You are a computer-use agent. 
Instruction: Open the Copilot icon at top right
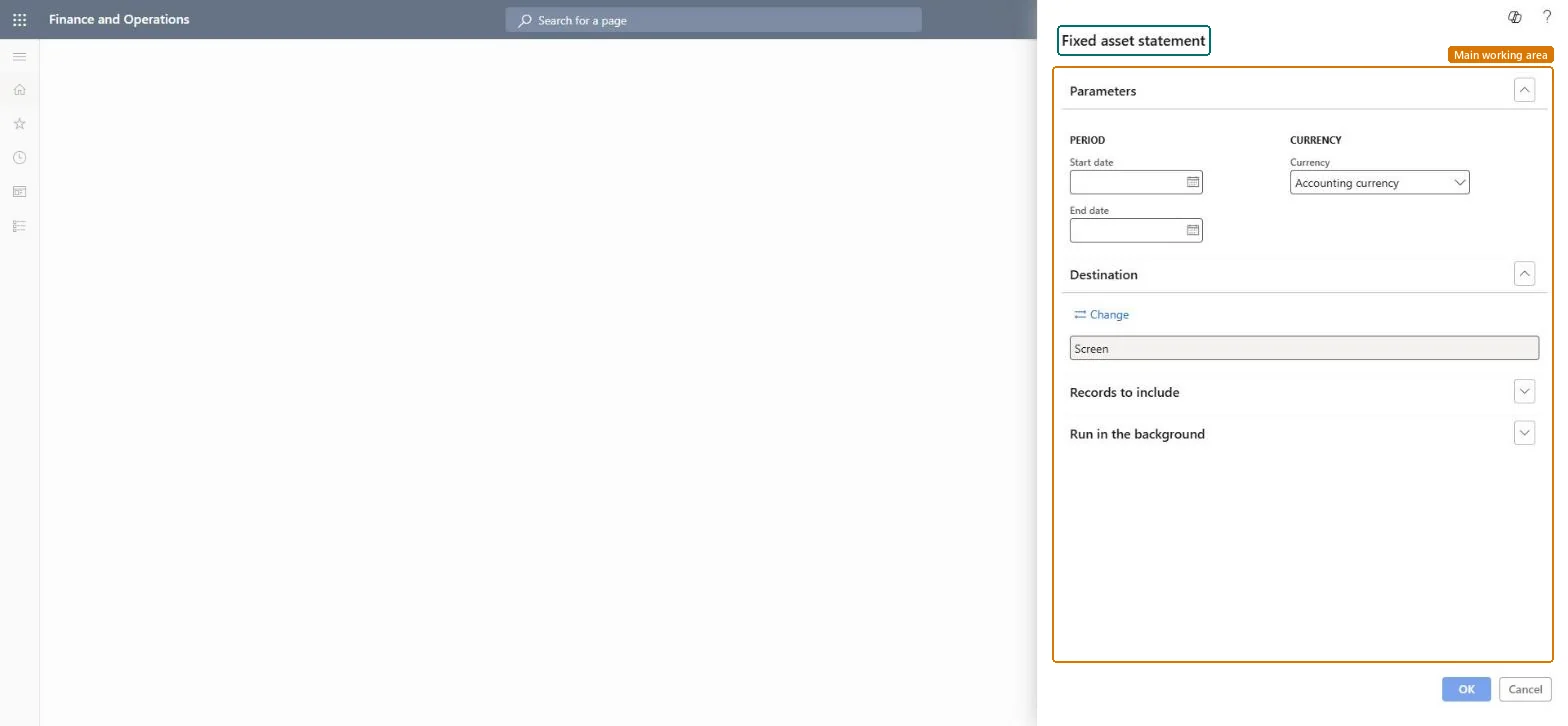coord(1515,17)
